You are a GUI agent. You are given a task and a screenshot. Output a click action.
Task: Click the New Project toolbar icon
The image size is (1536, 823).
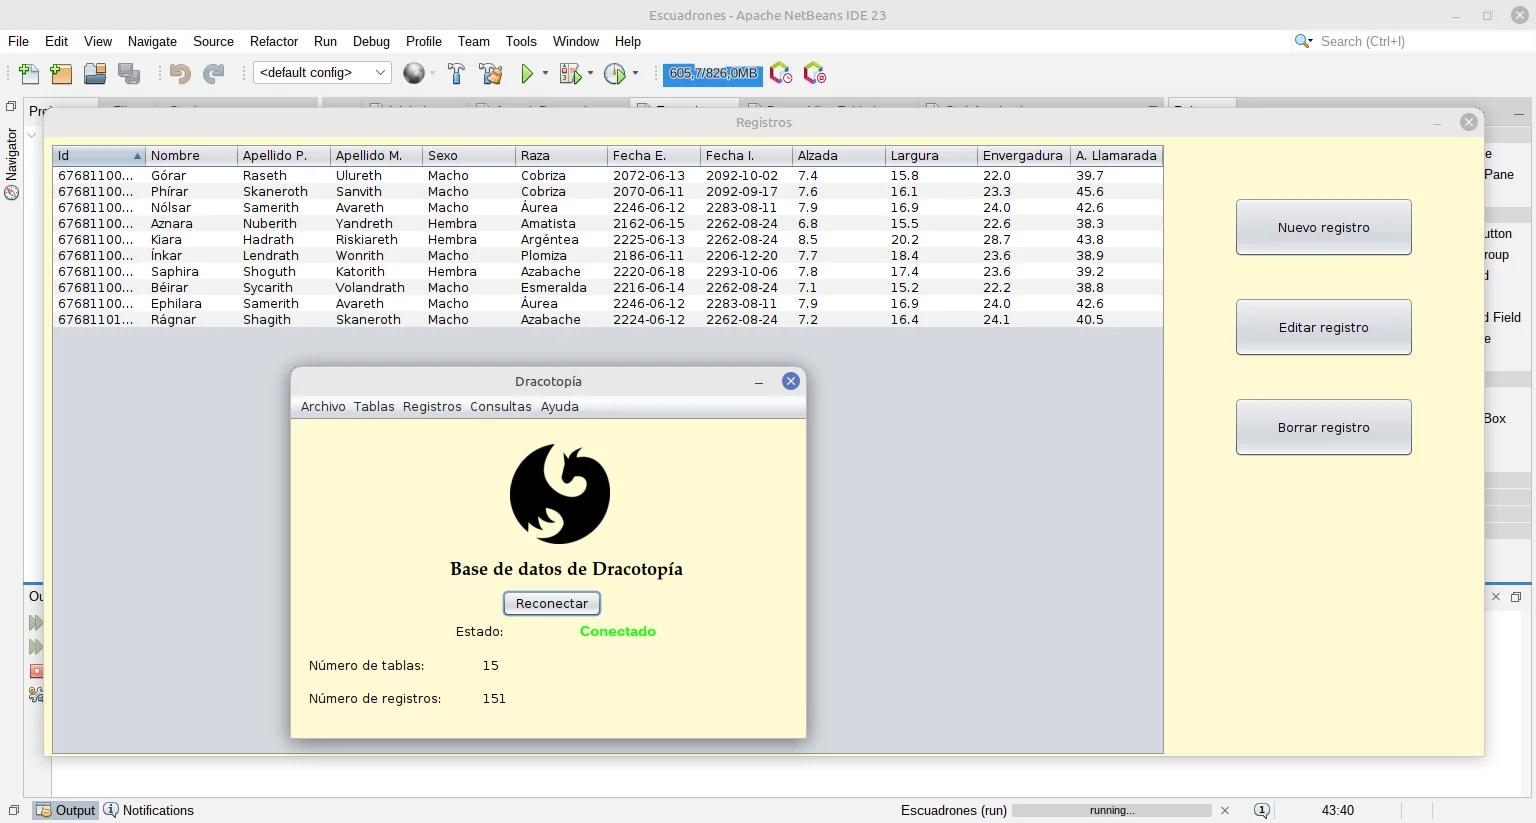[61, 73]
